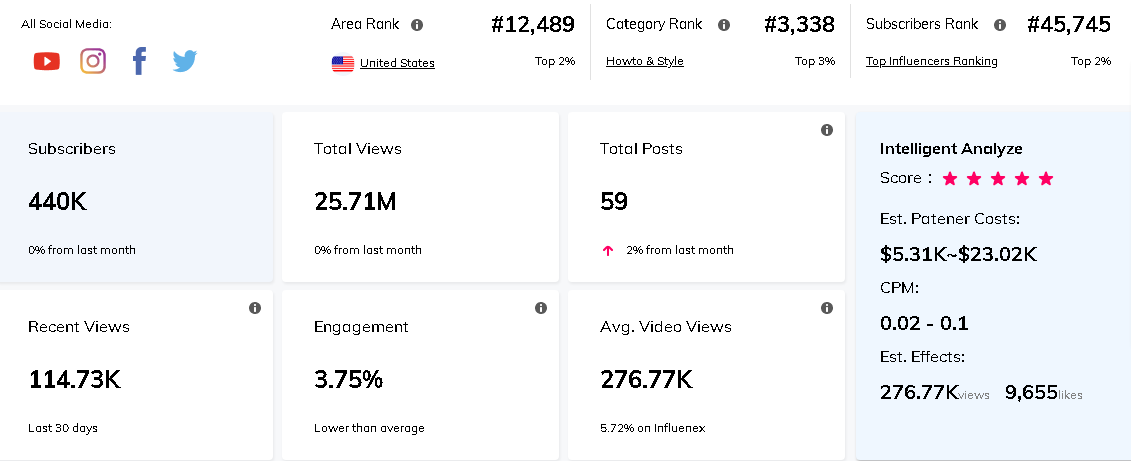Viewport: 1131px width, 461px height.
Task: Show info tooltip on Recent Views card
Action: 255,308
